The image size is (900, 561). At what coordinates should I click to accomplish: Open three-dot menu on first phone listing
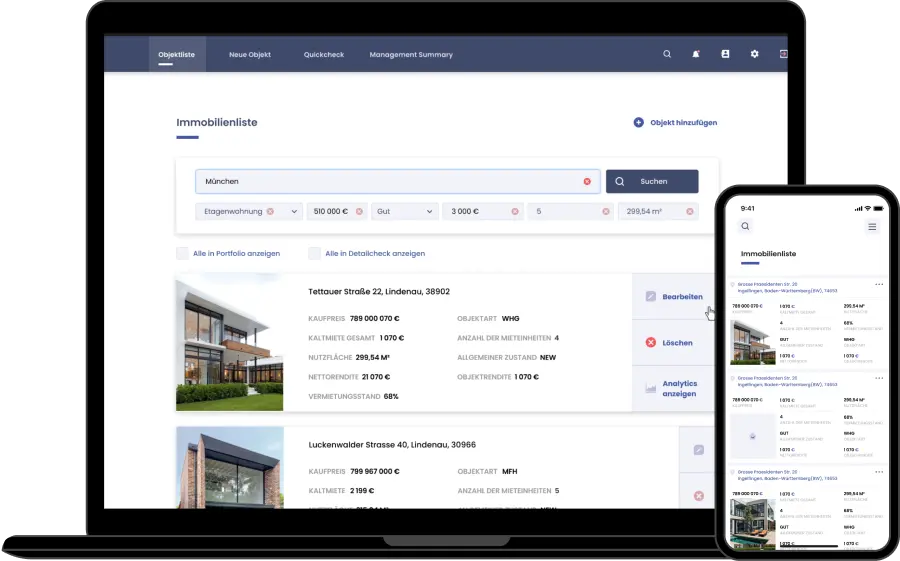[879, 285]
